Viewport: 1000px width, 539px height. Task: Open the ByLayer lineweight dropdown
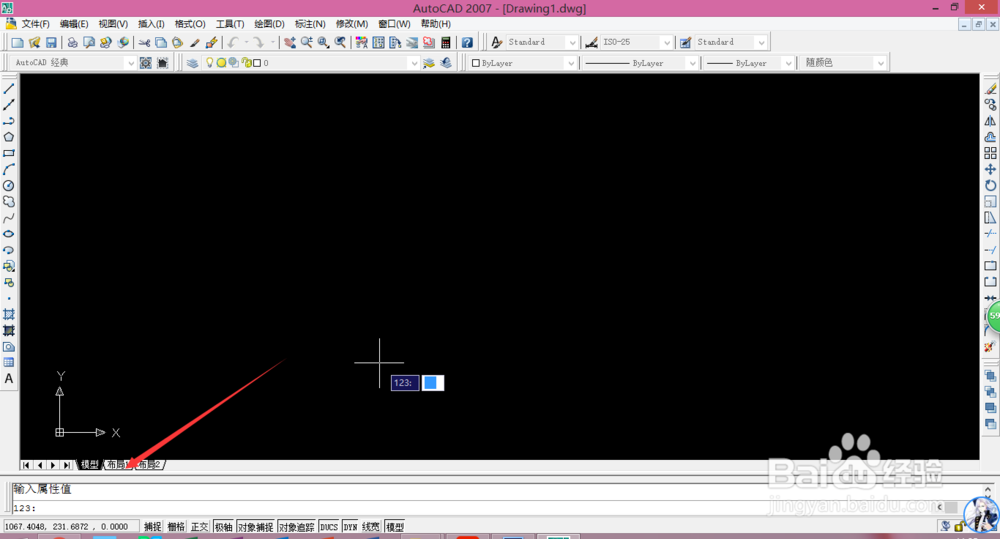click(x=788, y=63)
